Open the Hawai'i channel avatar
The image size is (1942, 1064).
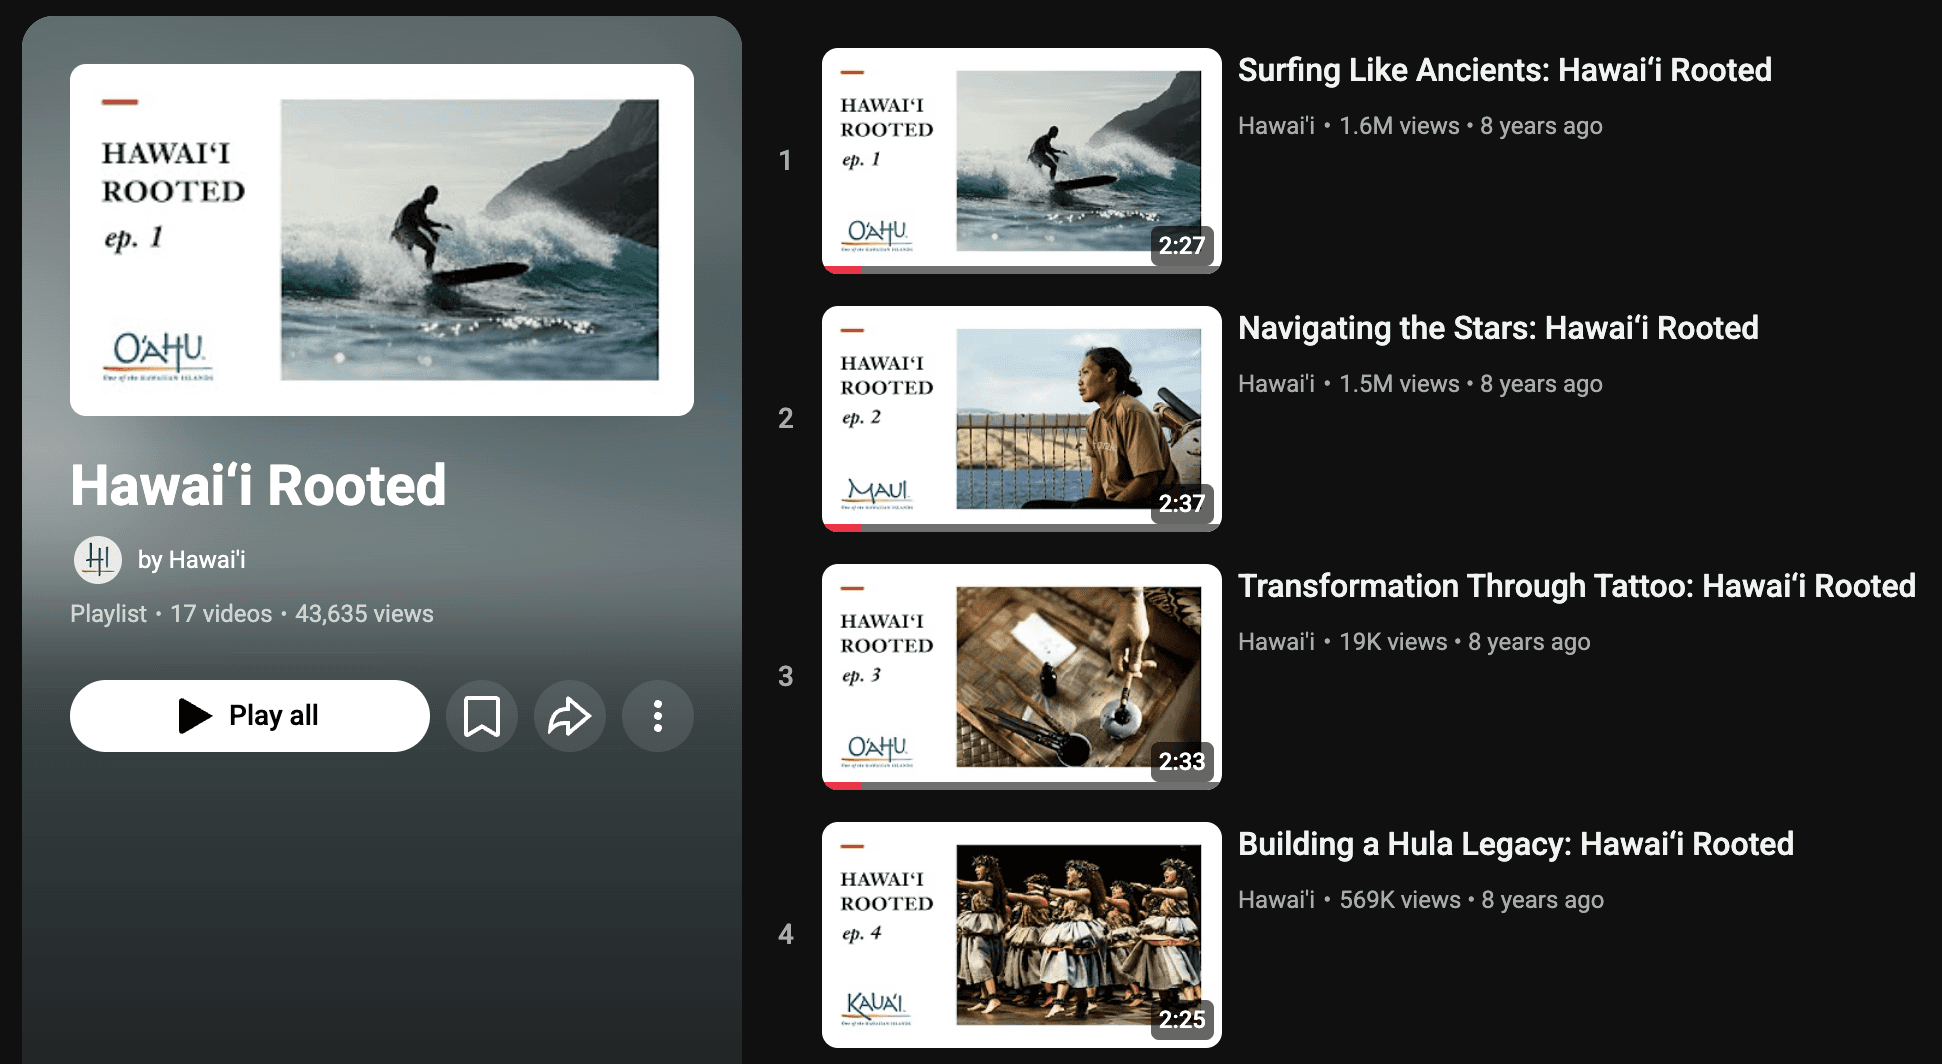(x=98, y=560)
